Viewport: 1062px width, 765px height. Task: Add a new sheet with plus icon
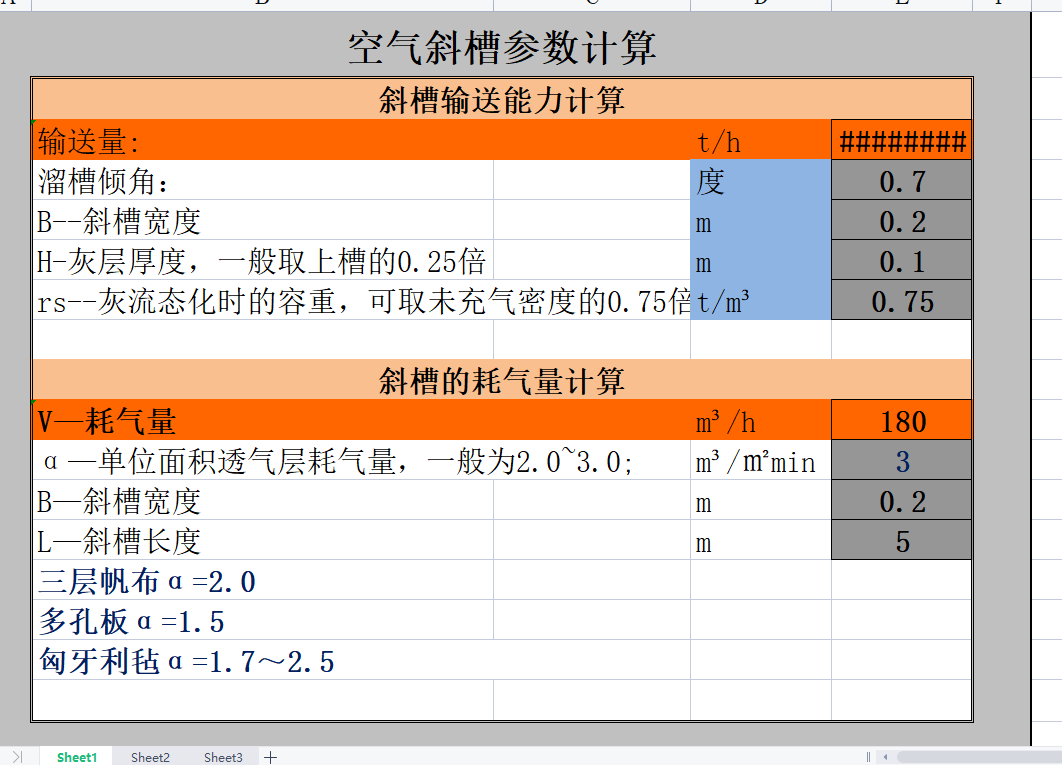[270, 757]
